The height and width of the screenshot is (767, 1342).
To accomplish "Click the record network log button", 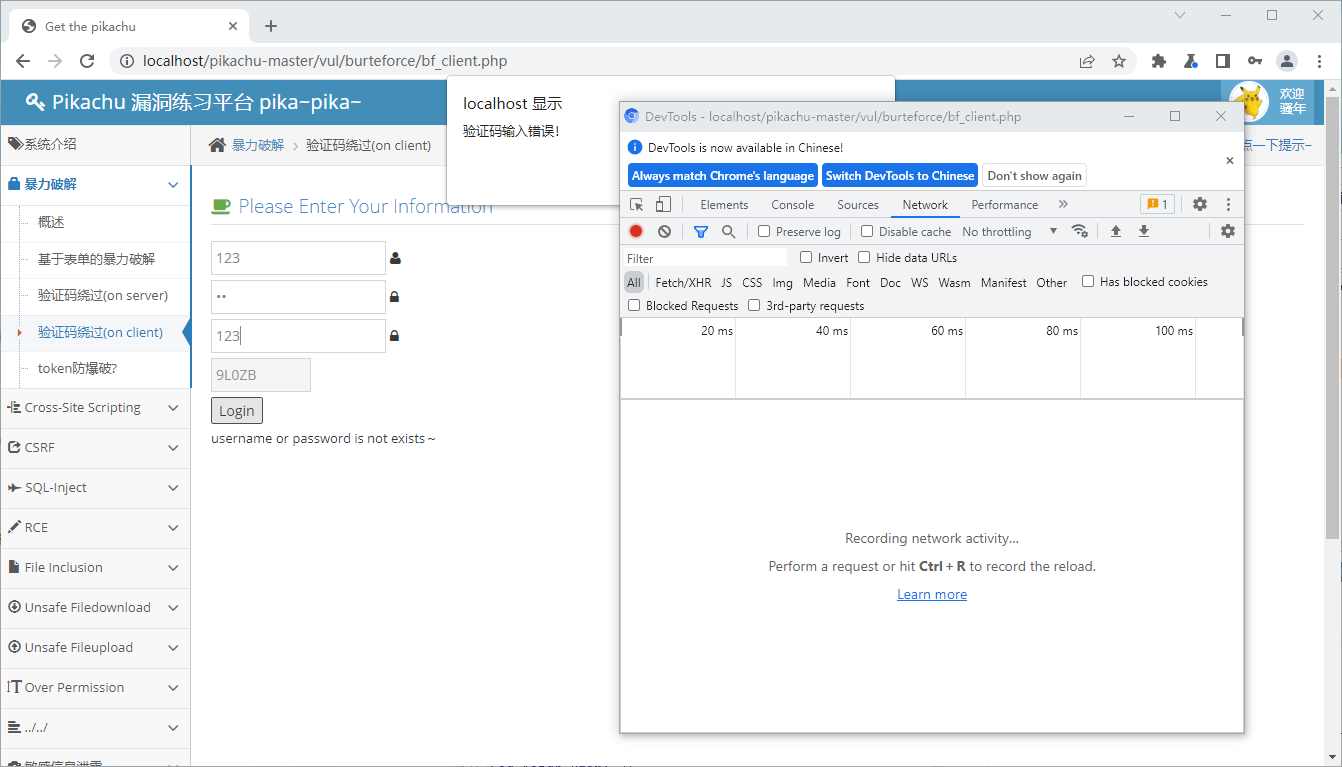I will [x=636, y=231].
